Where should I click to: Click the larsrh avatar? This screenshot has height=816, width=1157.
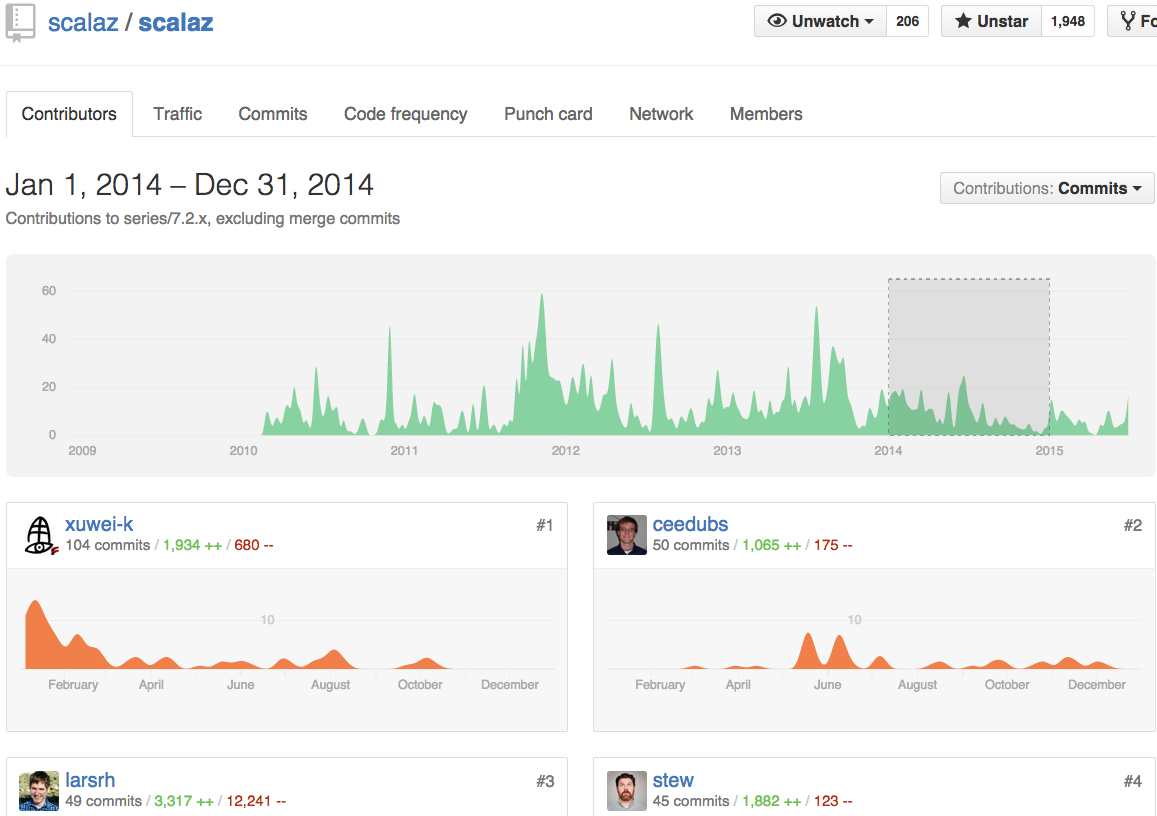click(x=39, y=791)
